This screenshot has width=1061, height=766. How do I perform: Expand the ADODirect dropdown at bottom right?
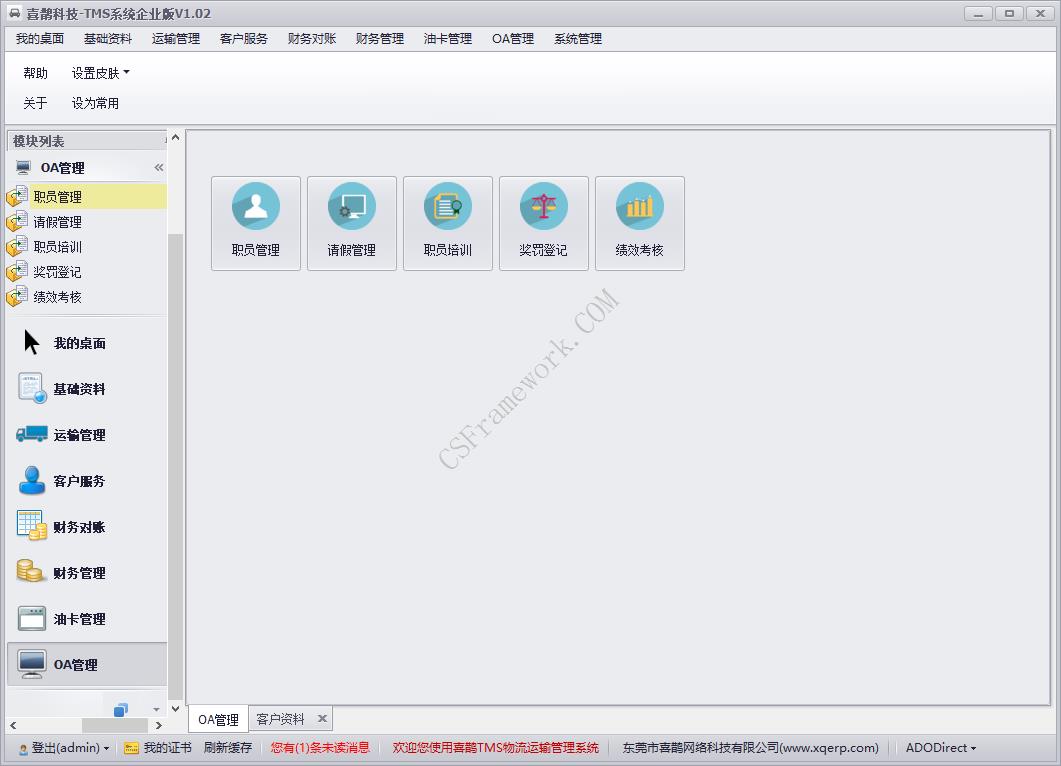point(938,747)
